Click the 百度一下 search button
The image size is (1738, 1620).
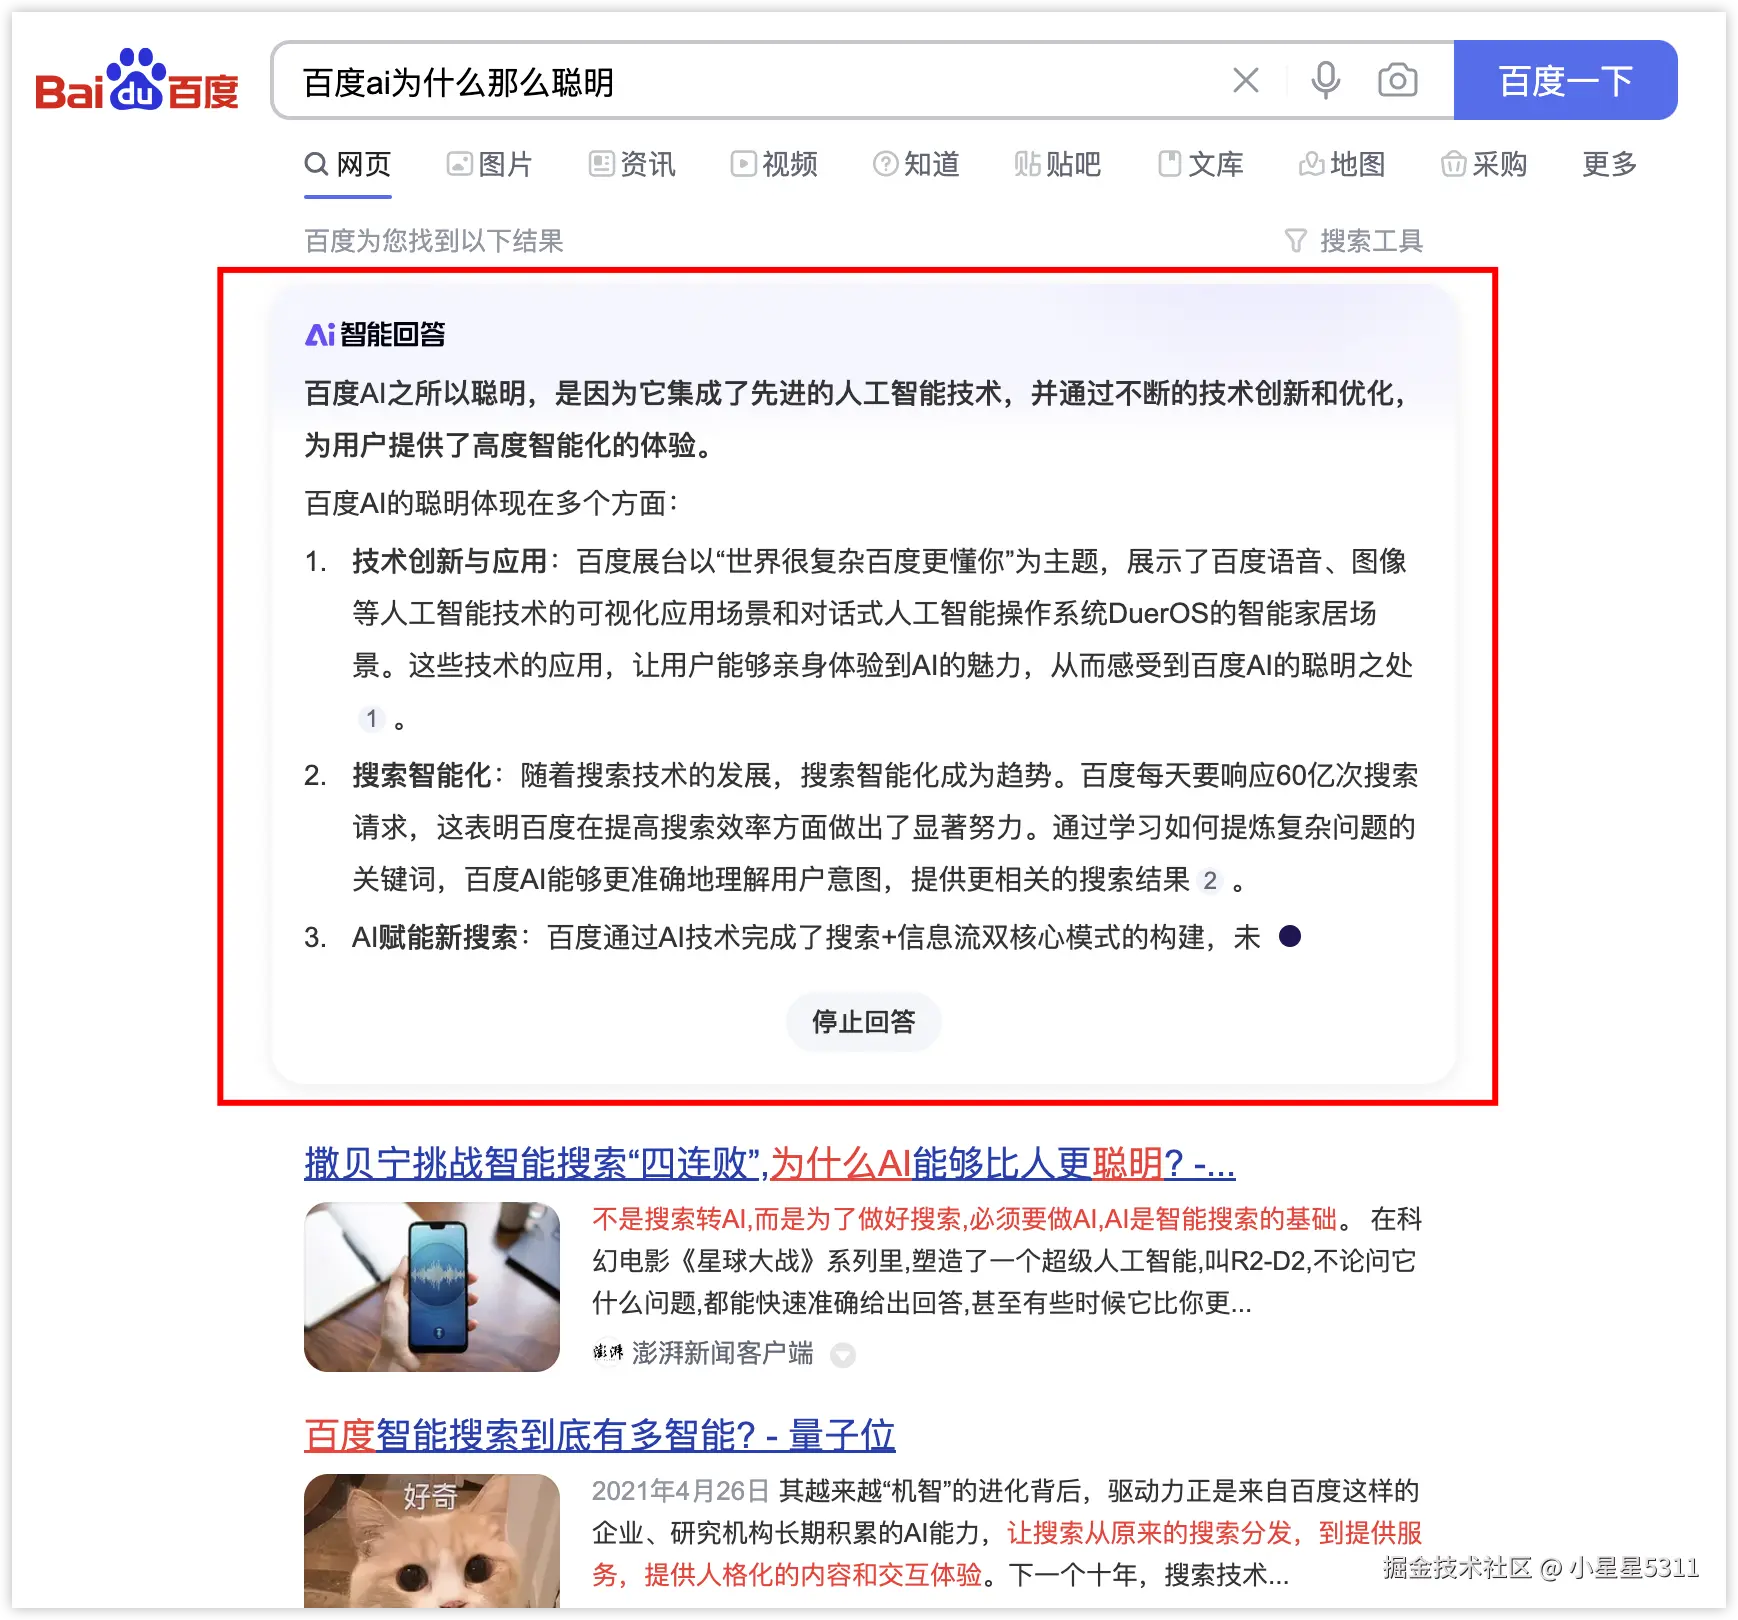point(1565,80)
